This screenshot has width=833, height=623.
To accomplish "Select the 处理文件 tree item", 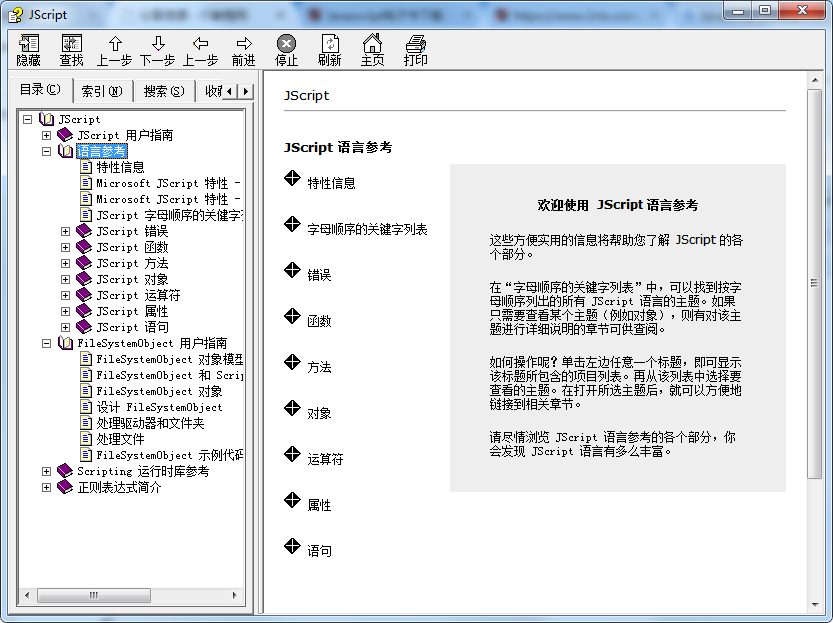I will (120, 439).
